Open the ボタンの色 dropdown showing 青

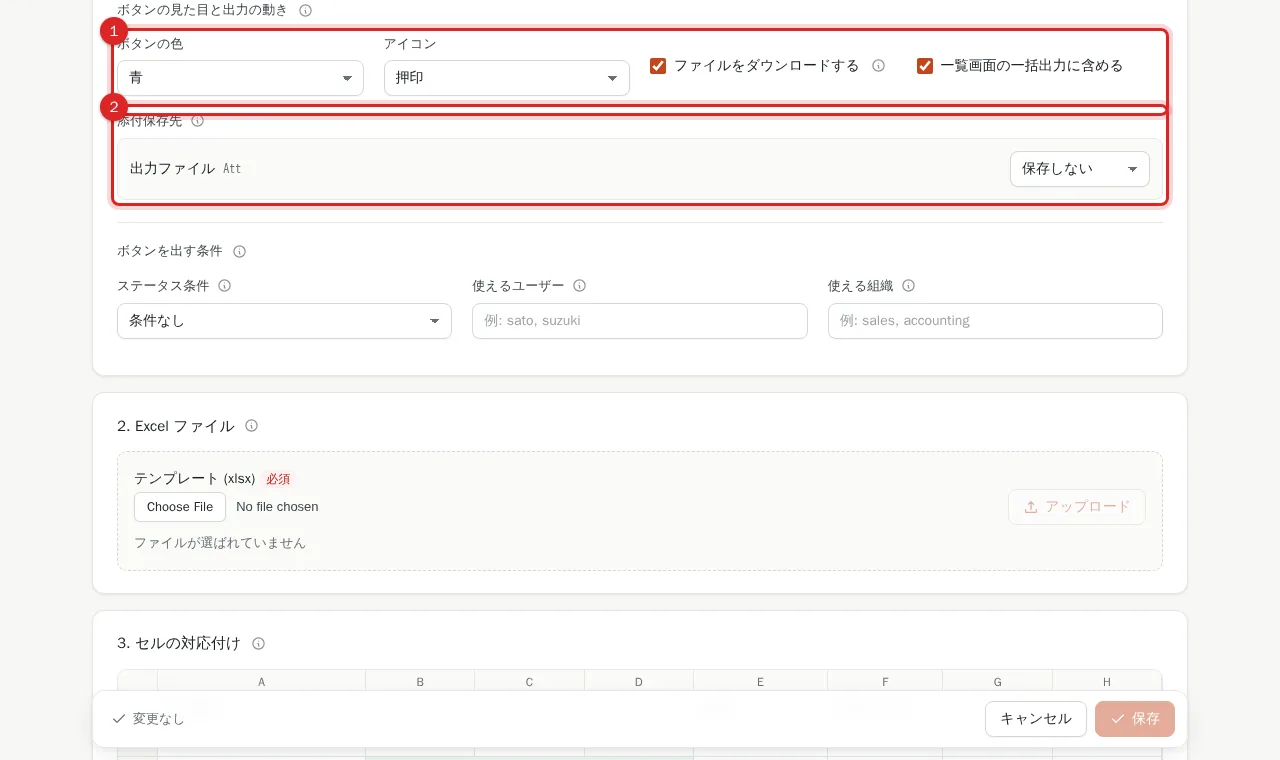point(240,78)
